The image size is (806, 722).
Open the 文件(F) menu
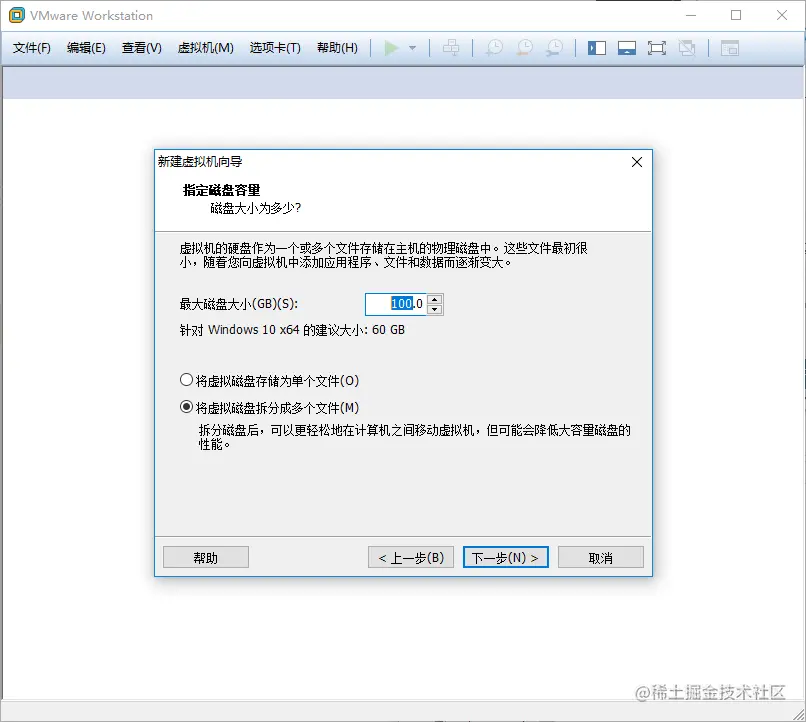(31, 48)
